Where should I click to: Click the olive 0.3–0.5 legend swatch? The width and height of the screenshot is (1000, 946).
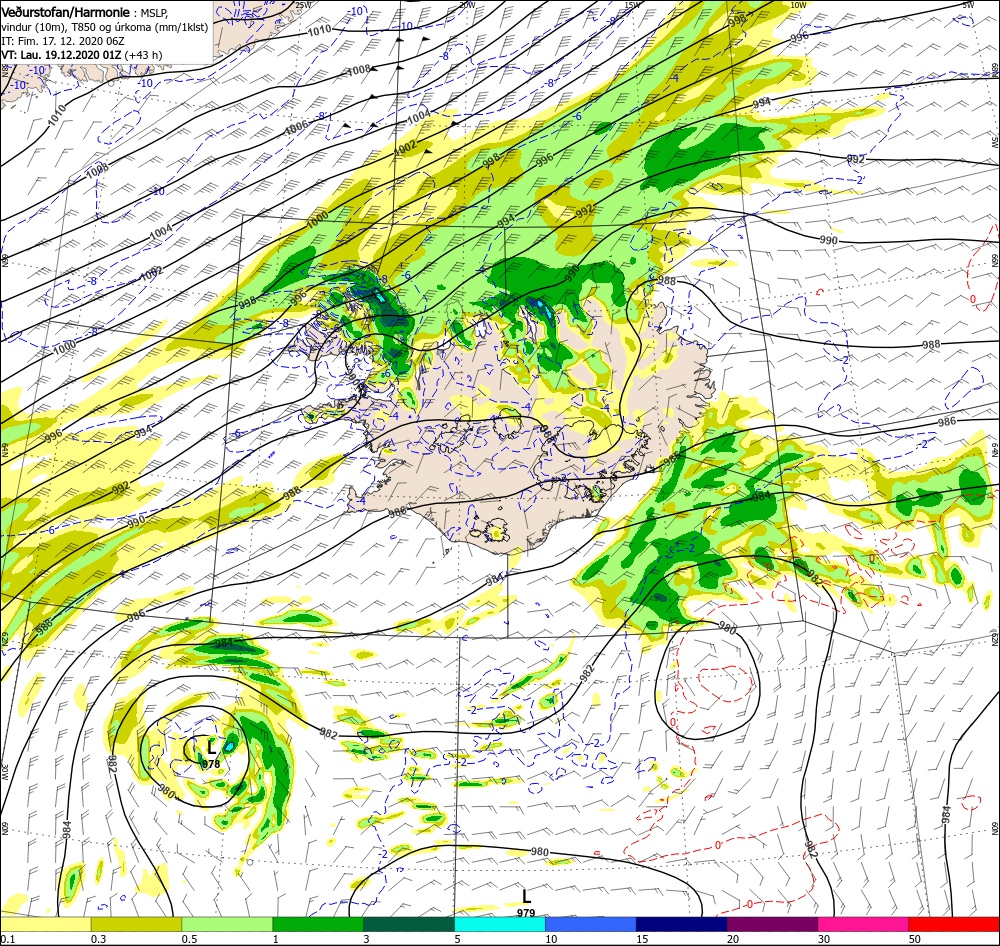tap(136, 924)
